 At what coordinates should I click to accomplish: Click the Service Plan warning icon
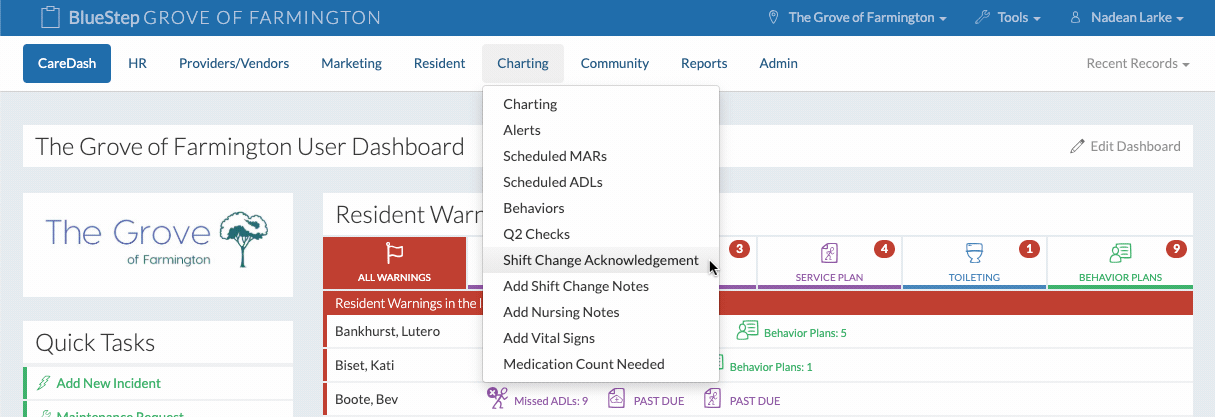click(829, 253)
